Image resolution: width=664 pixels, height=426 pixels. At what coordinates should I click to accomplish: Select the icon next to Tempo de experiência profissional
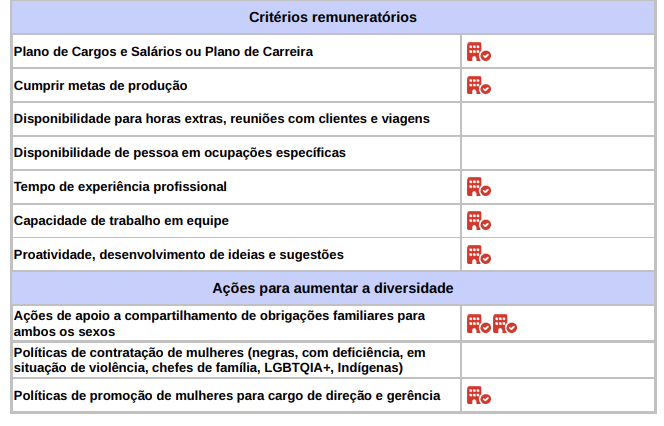click(478, 187)
